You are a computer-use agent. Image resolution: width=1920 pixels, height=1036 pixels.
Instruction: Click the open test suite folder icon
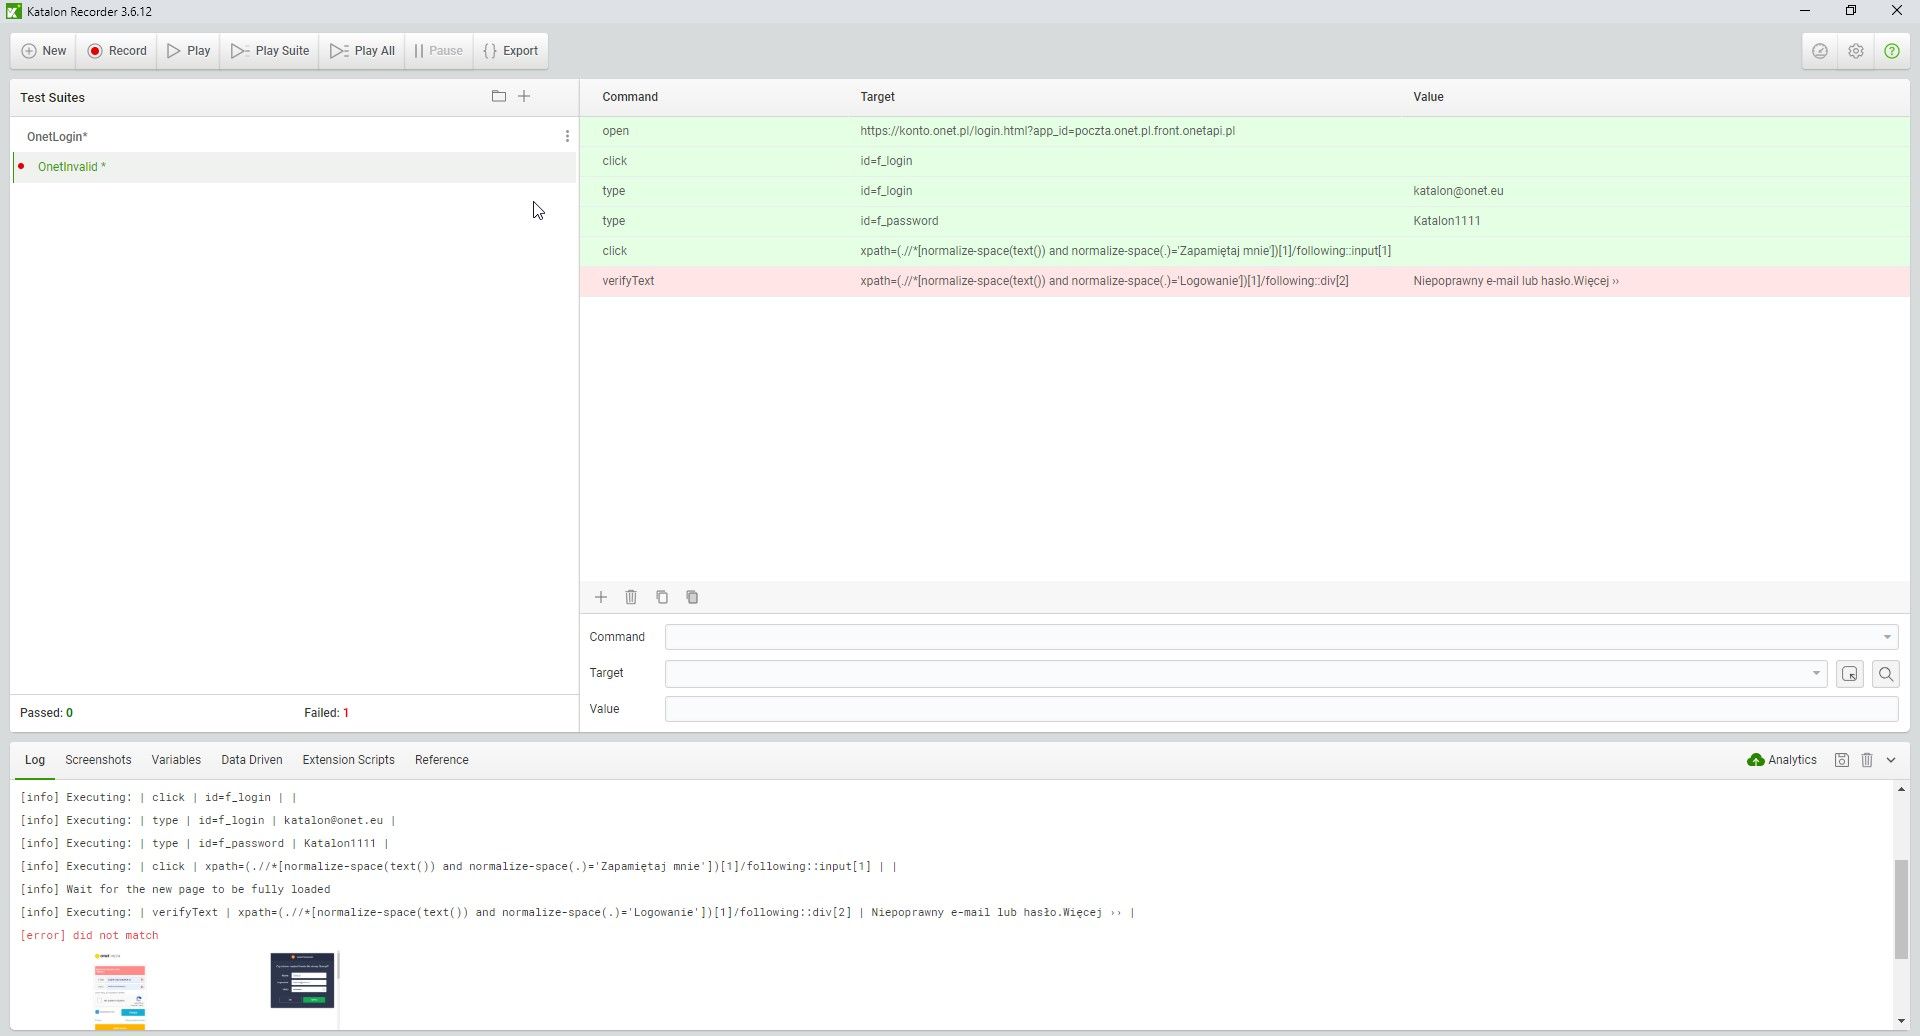[499, 97]
